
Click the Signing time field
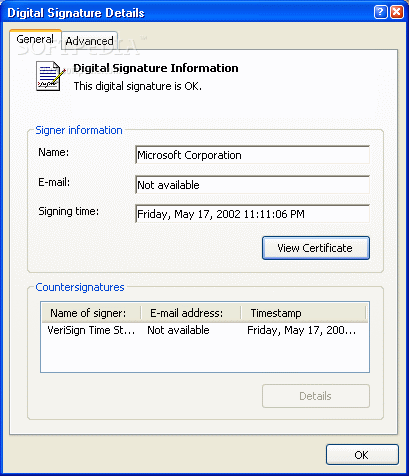pos(252,214)
